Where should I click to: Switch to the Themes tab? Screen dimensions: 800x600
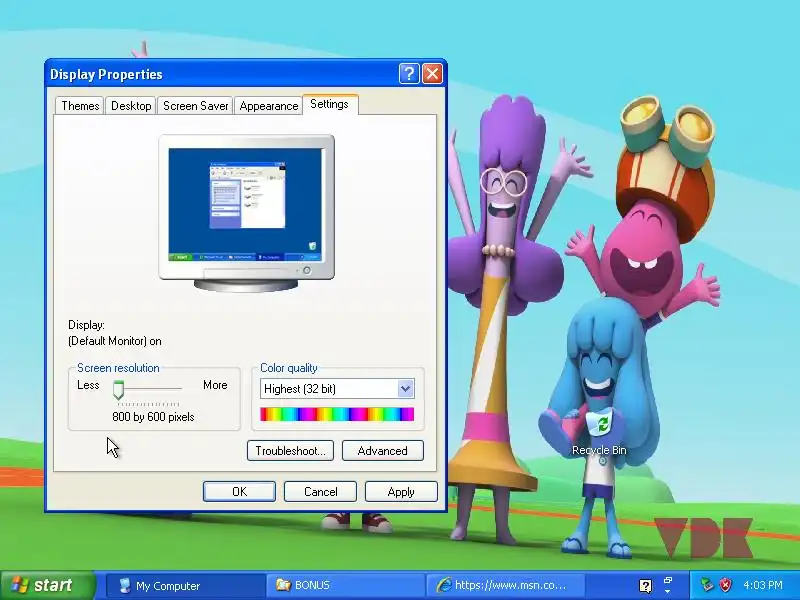tap(80, 106)
